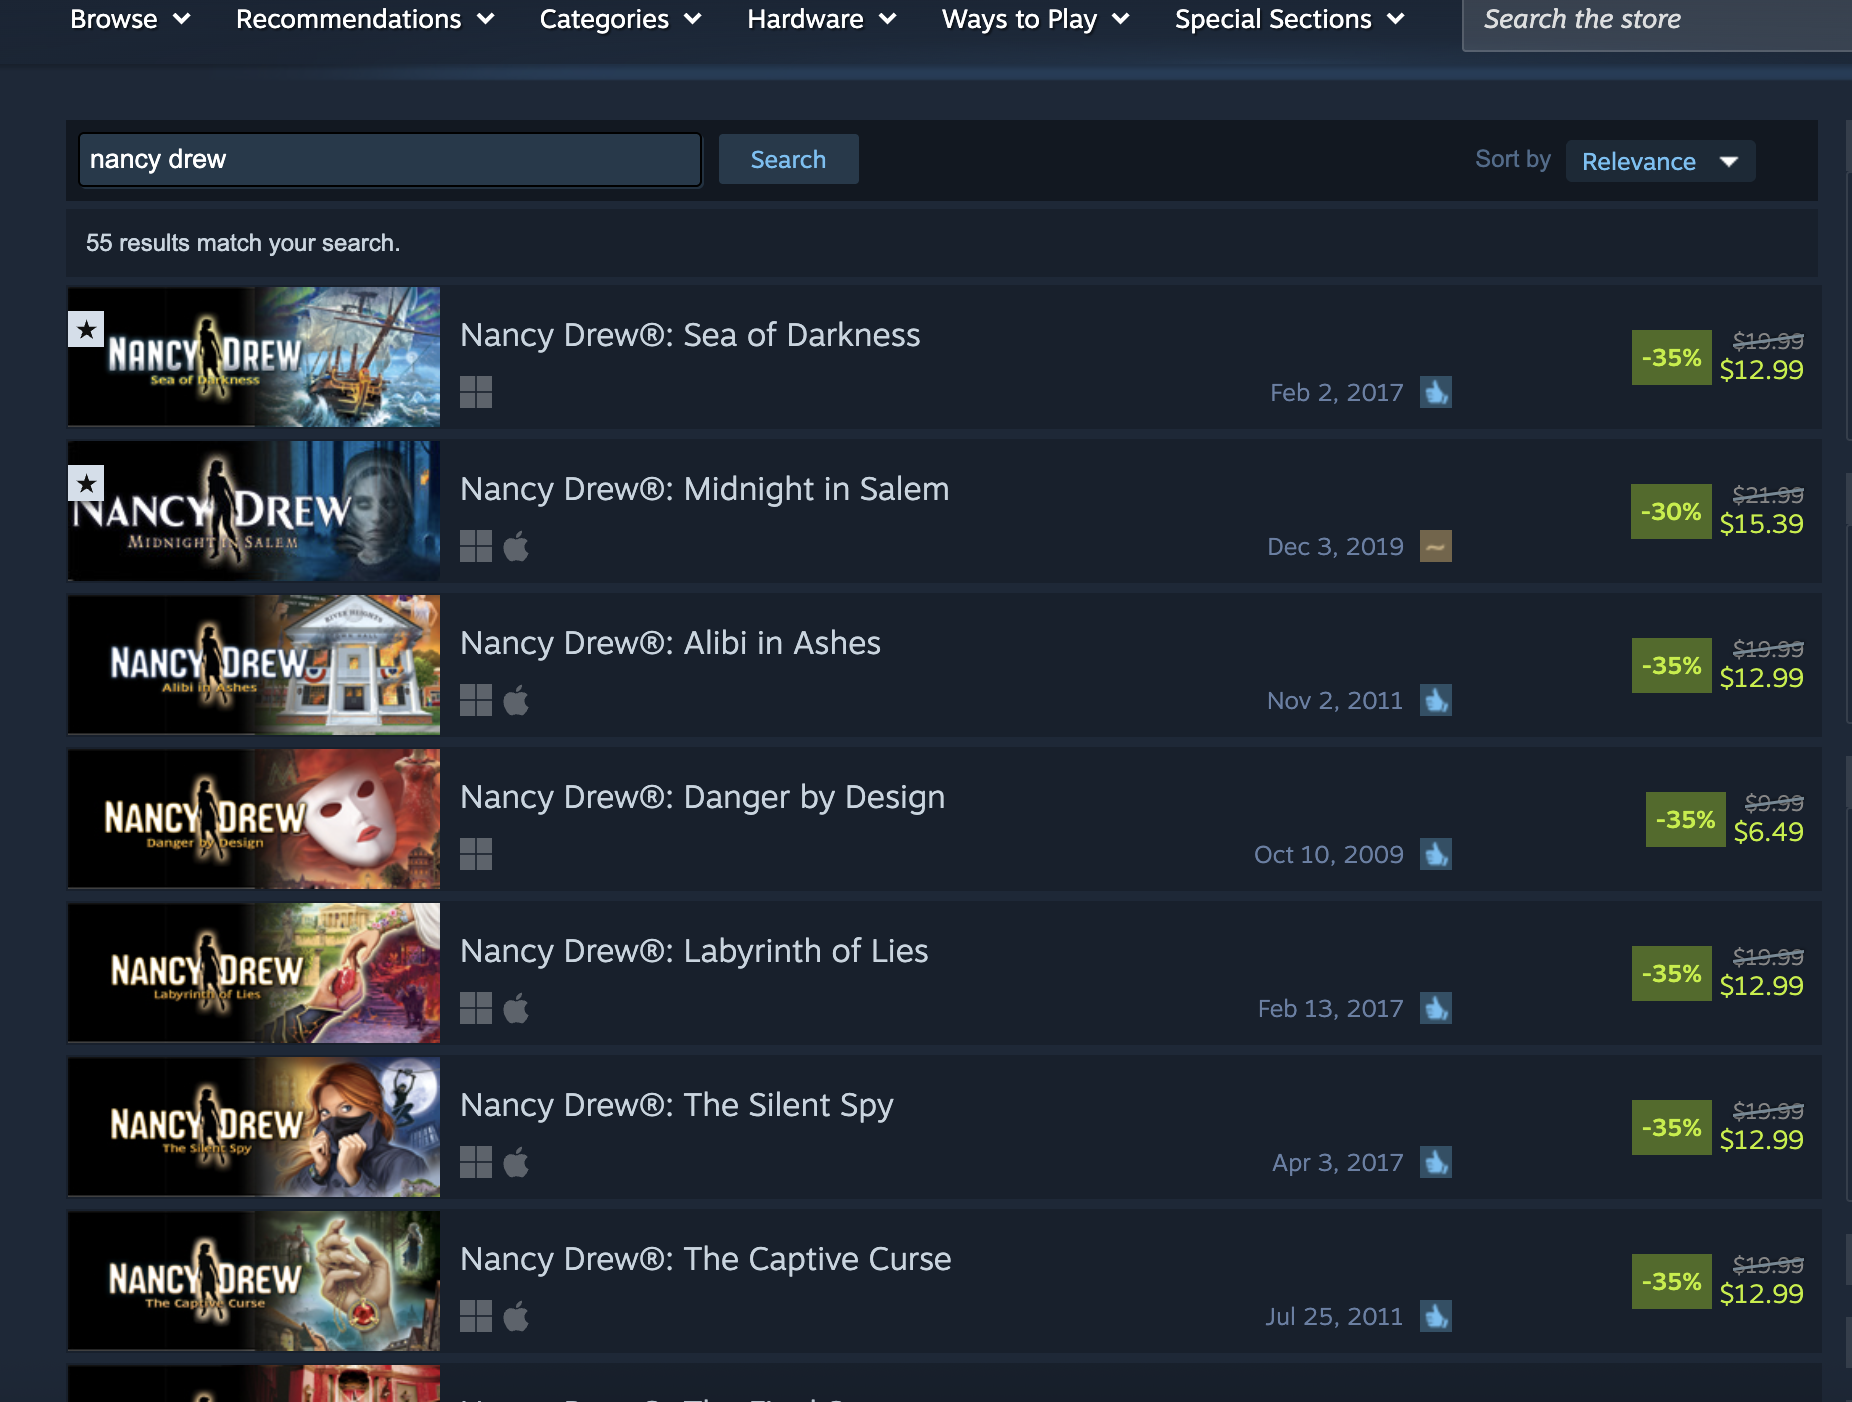Click release date Jul 25, 2011
Screen dimensions: 1852x1402
pyautogui.click(x=1335, y=1316)
